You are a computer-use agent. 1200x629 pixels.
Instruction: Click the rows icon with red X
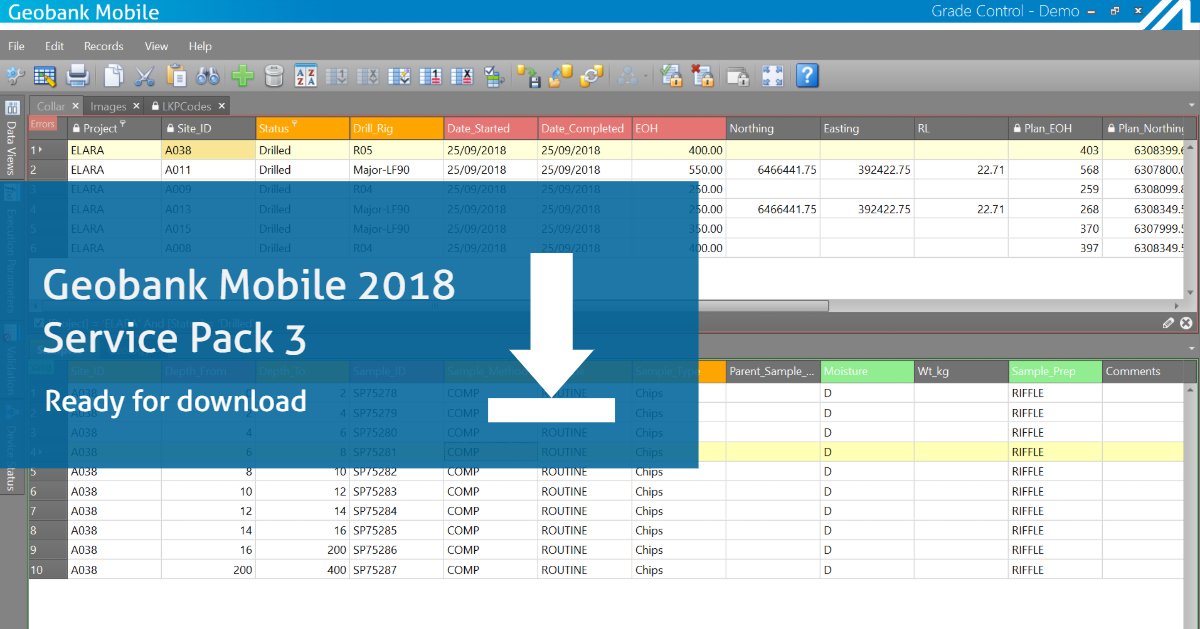[462, 75]
